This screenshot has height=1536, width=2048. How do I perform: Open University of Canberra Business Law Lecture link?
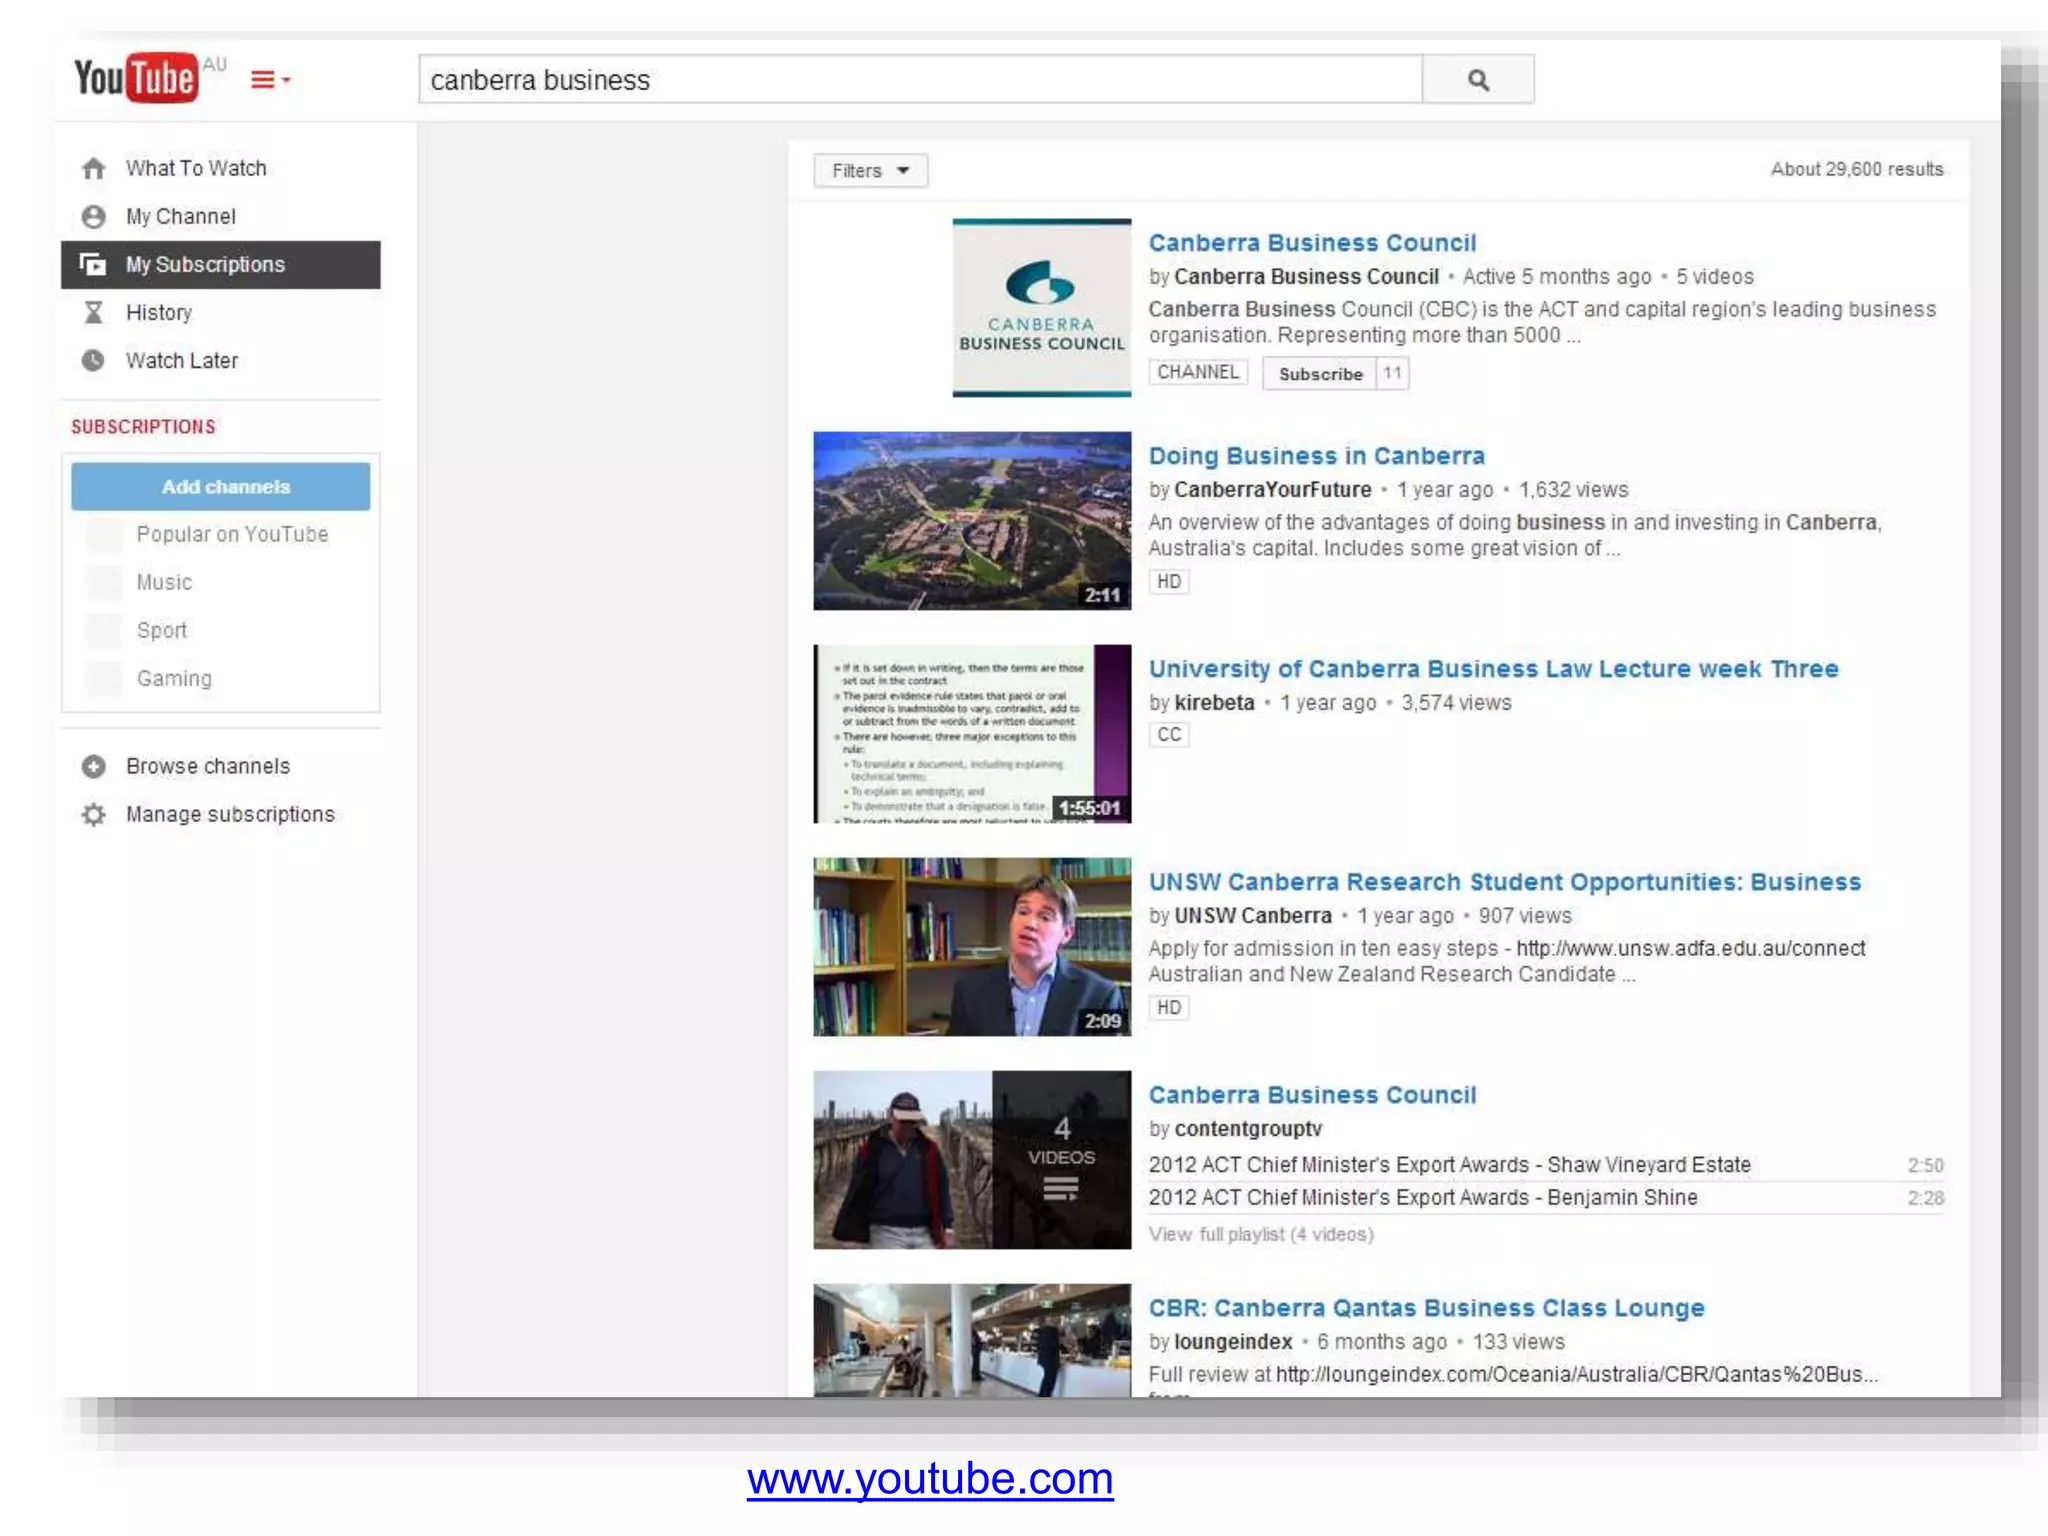tap(1492, 669)
